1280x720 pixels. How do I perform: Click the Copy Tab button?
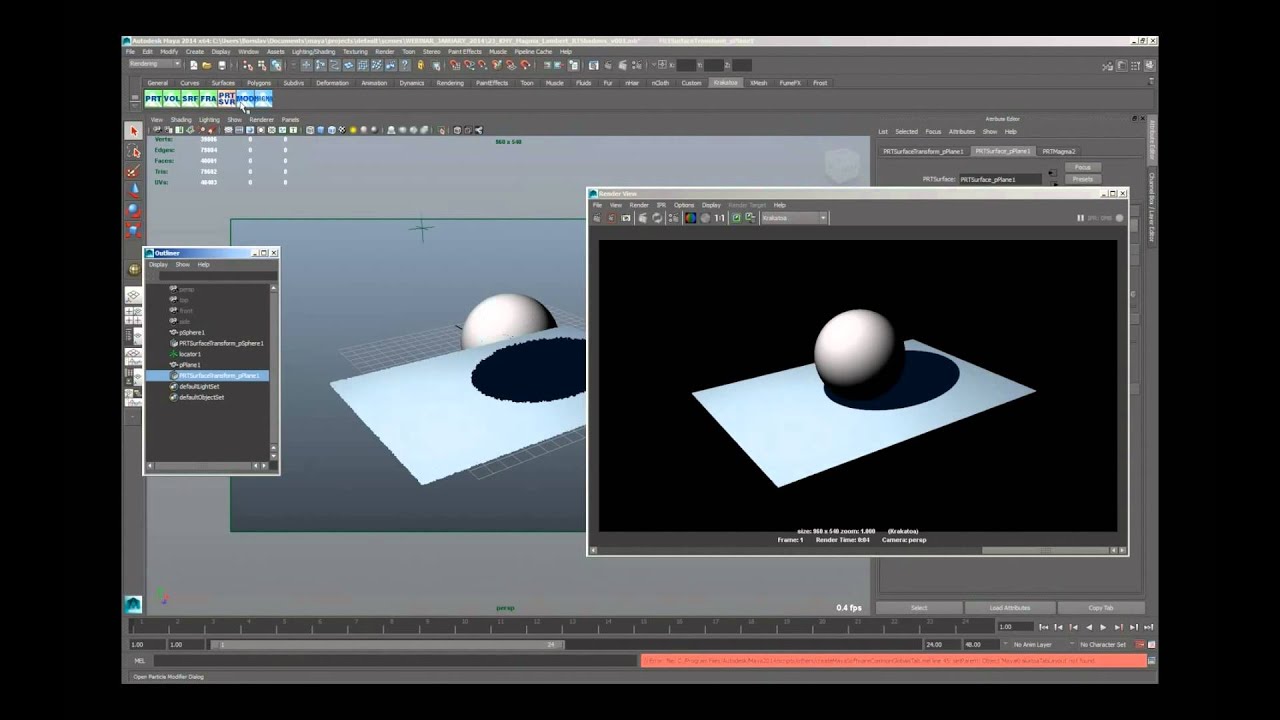[1100, 608]
